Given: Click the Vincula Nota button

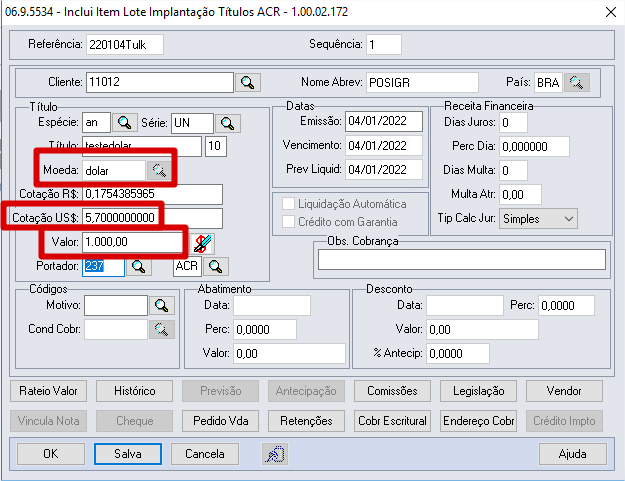Looking at the screenshot, I should 48,421.
